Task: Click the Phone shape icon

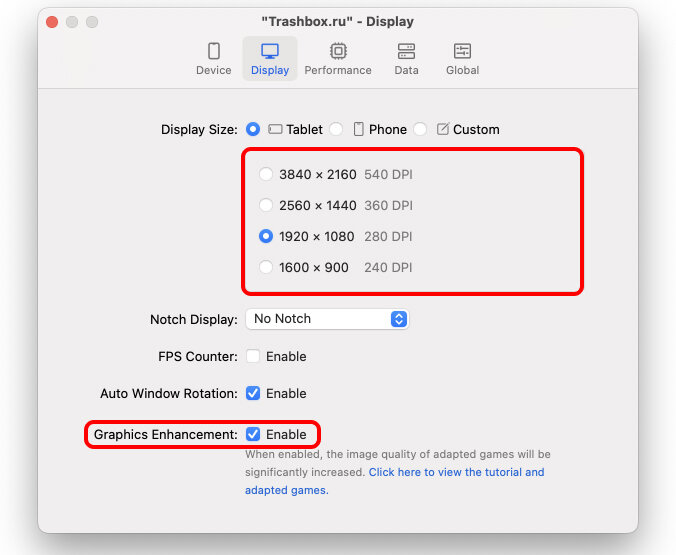Action: point(358,129)
